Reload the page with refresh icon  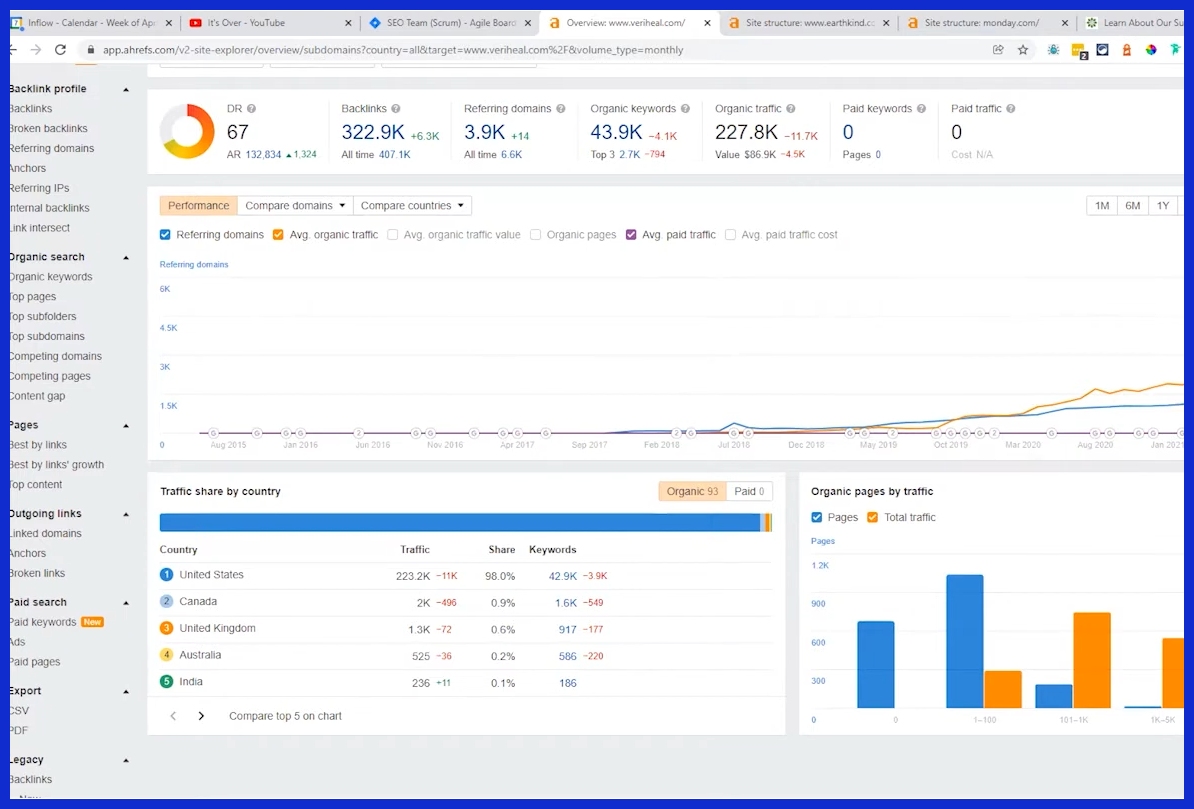pos(60,50)
